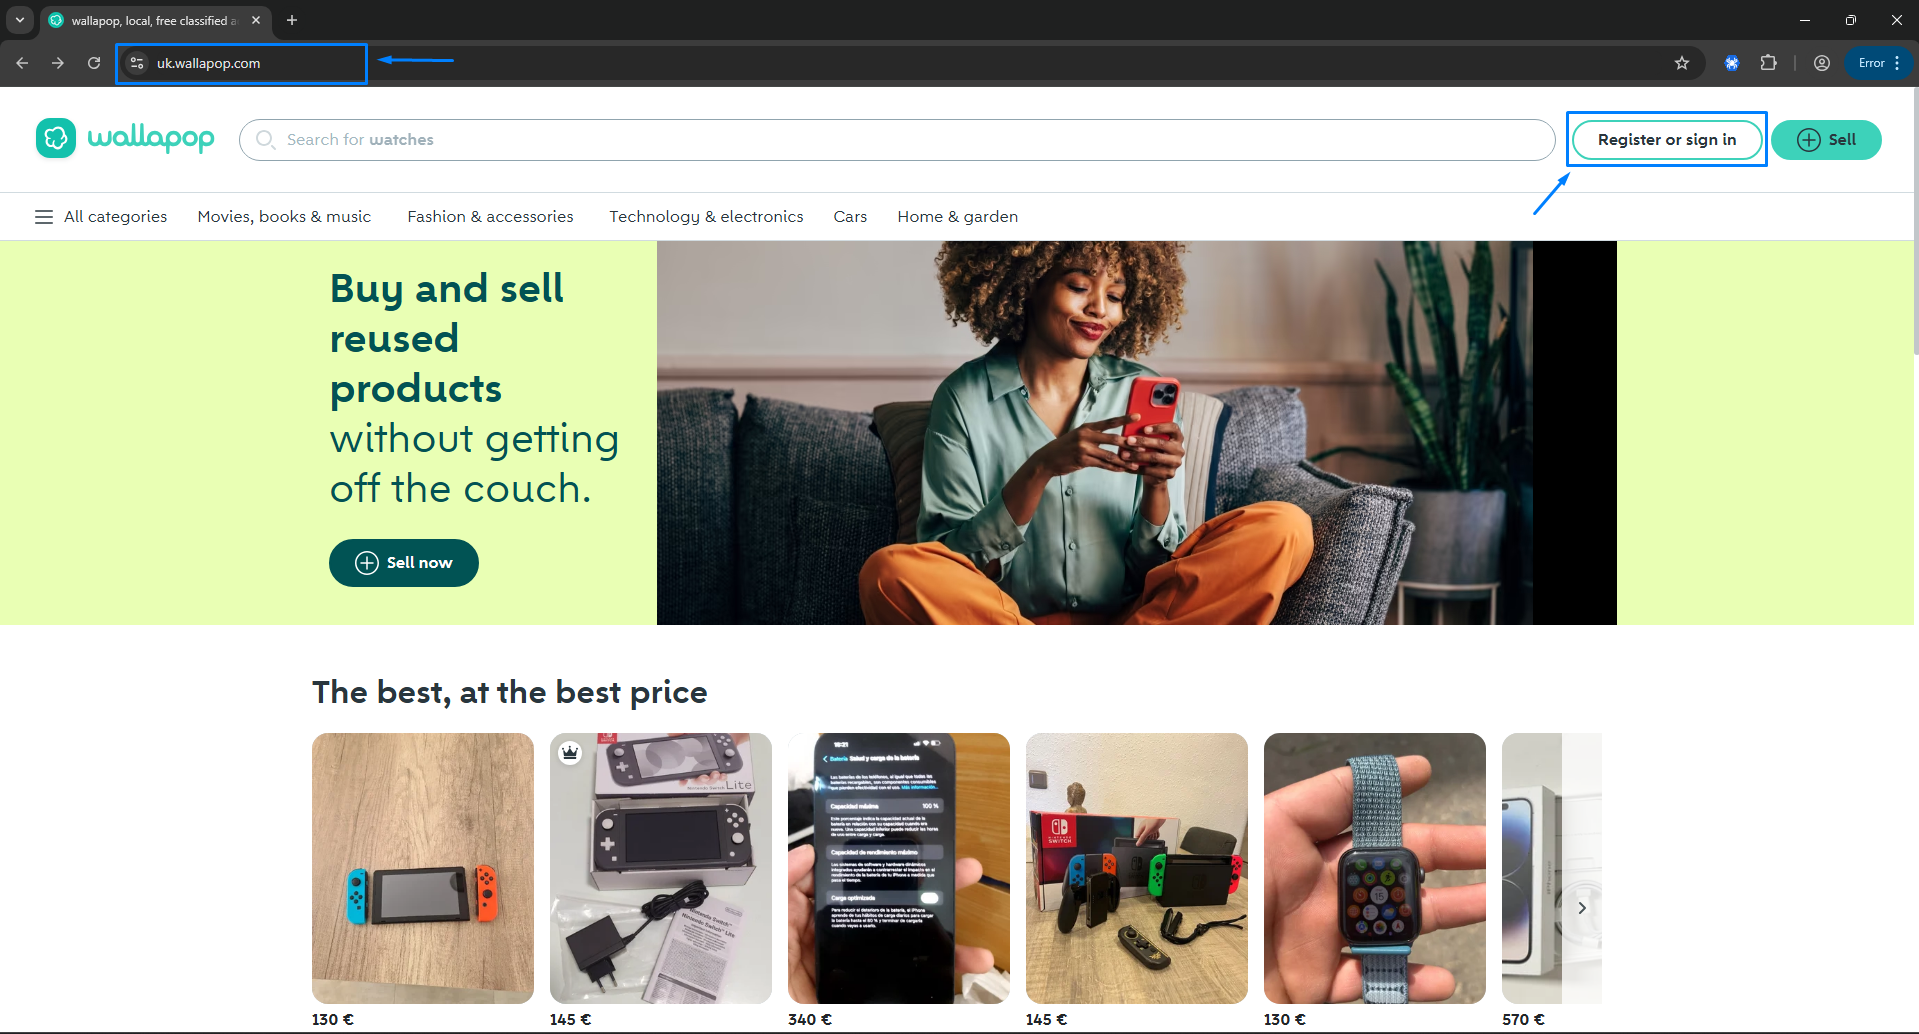Click the crown badge on Switch Lite listing

pyautogui.click(x=570, y=753)
